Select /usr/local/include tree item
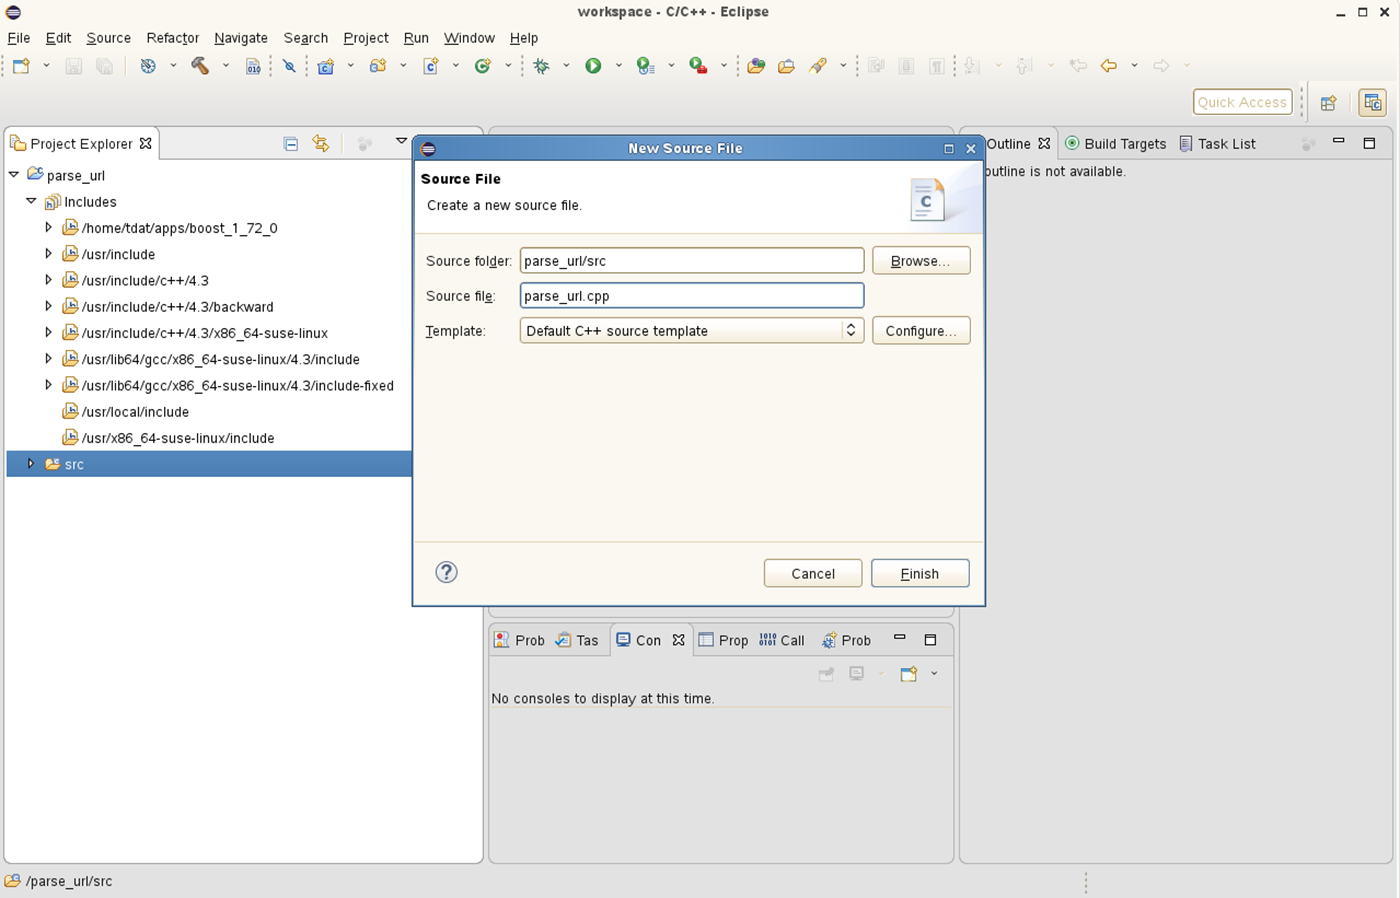 tap(135, 412)
